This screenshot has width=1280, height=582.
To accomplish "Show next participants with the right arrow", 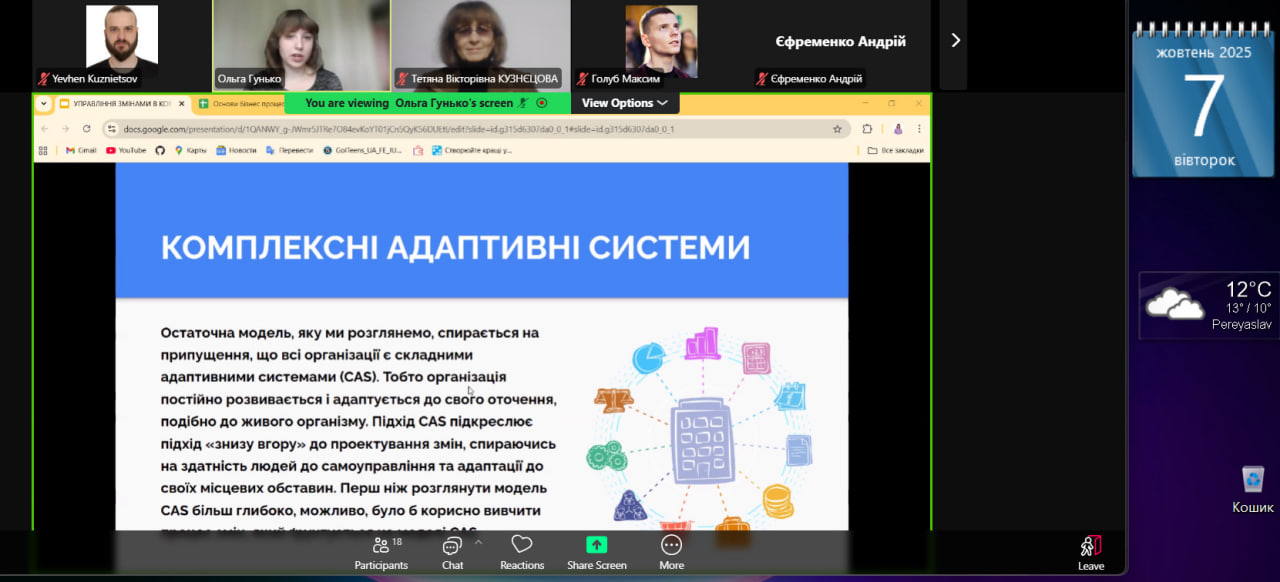I will click(955, 40).
